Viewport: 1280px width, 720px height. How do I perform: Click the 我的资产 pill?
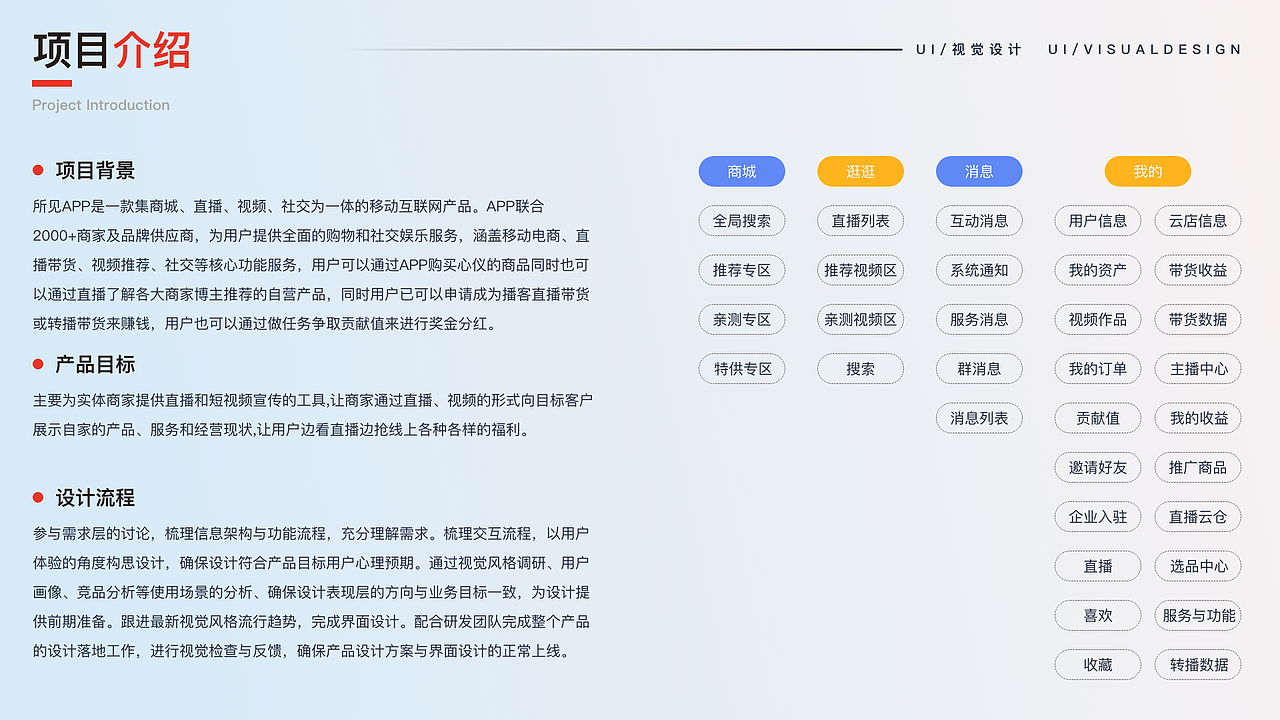tap(1098, 270)
